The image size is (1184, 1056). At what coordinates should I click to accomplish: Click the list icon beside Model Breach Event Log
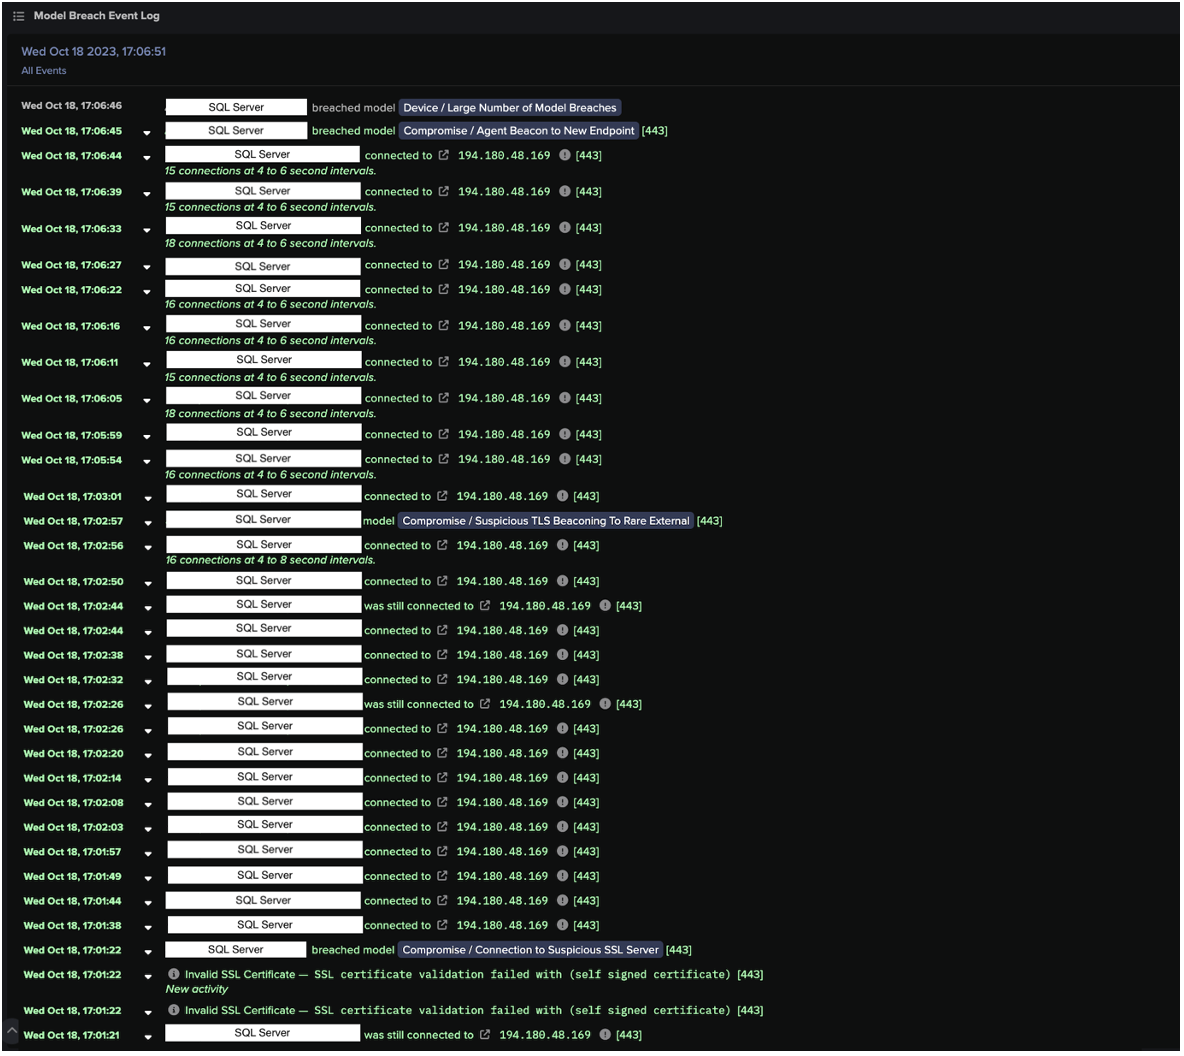19,16
